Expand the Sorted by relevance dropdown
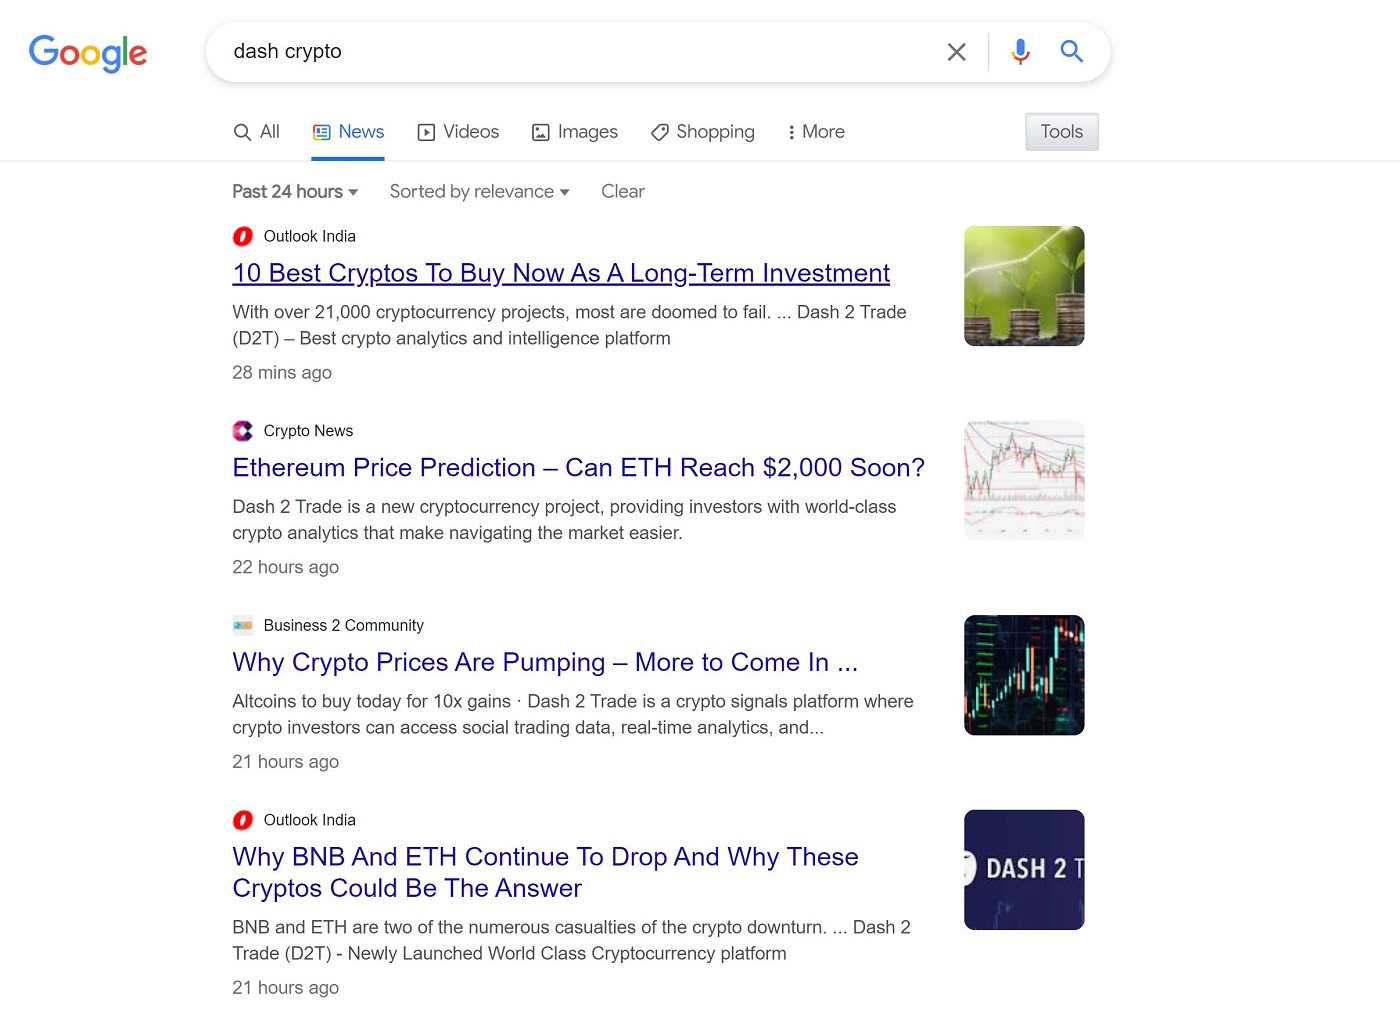 pyautogui.click(x=480, y=192)
